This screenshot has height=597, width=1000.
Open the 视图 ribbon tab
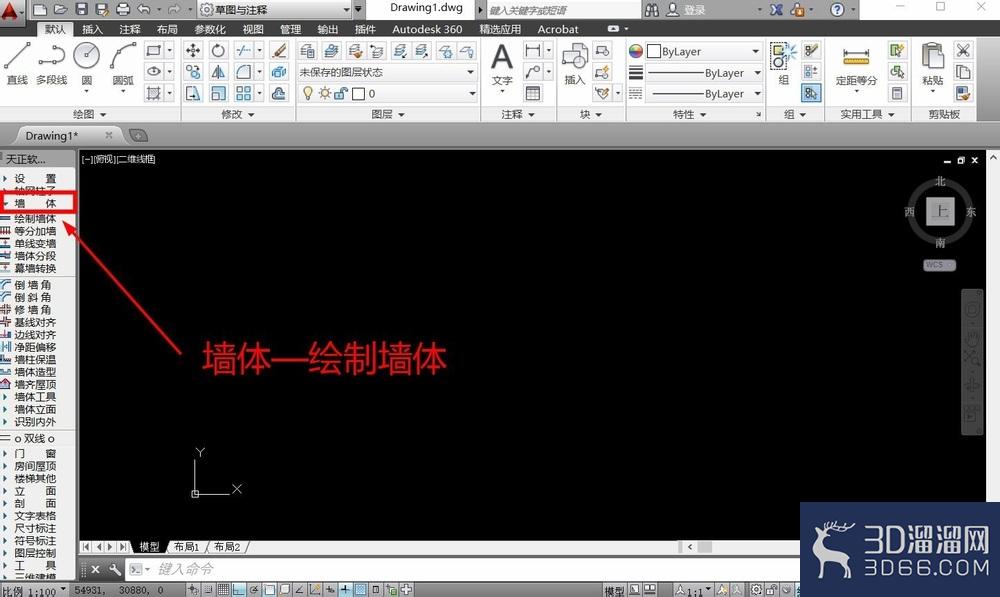[x=253, y=29]
